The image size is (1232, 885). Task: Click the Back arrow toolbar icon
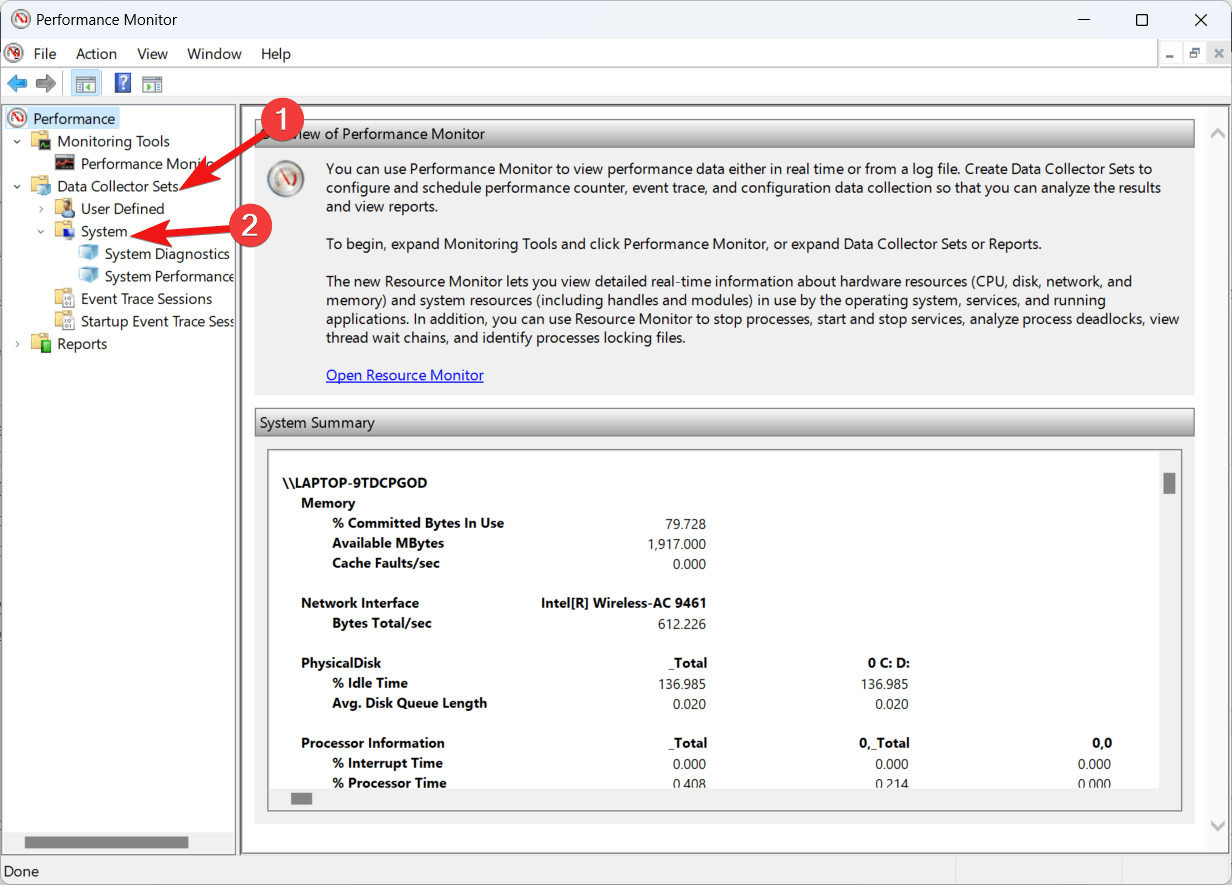point(17,83)
